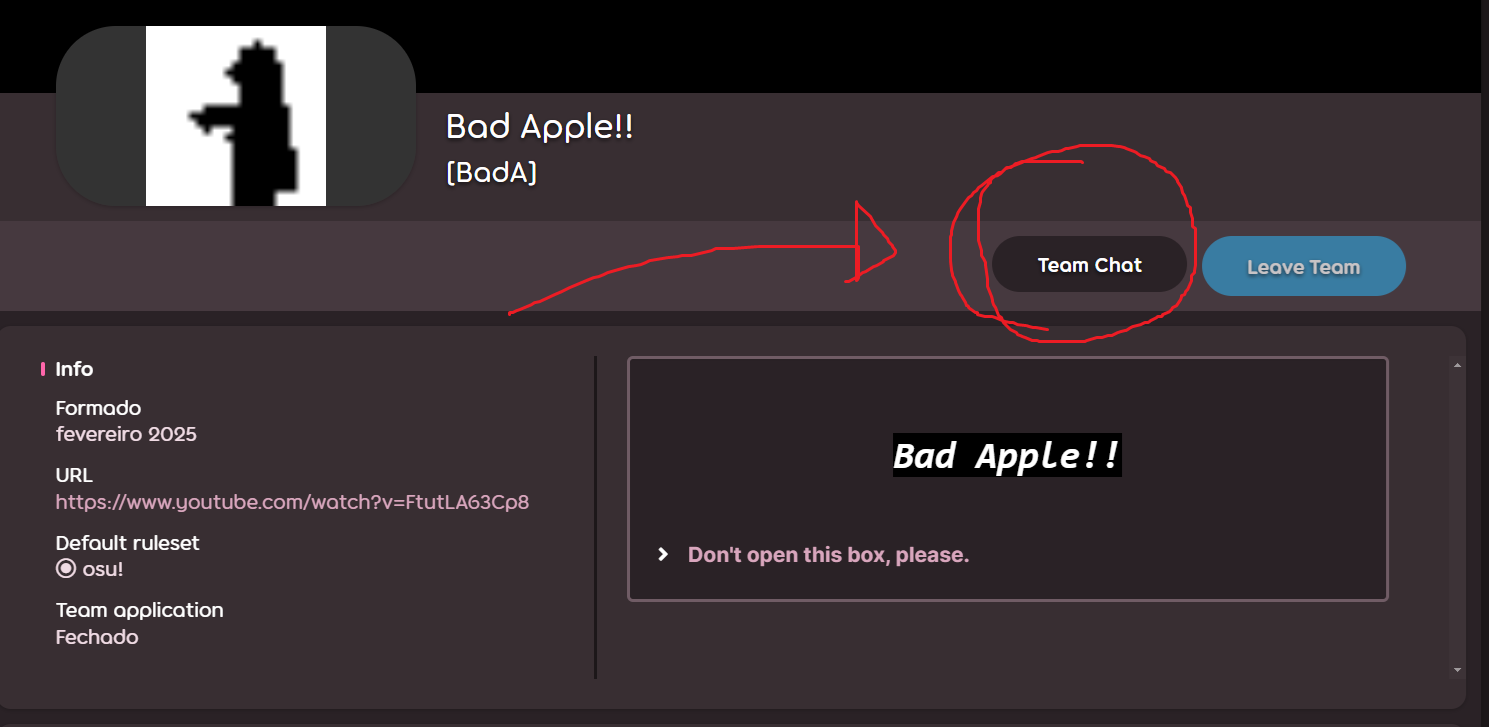This screenshot has height=727, width=1489.
Task: Click the [BadA] team tag
Action: 491,173
